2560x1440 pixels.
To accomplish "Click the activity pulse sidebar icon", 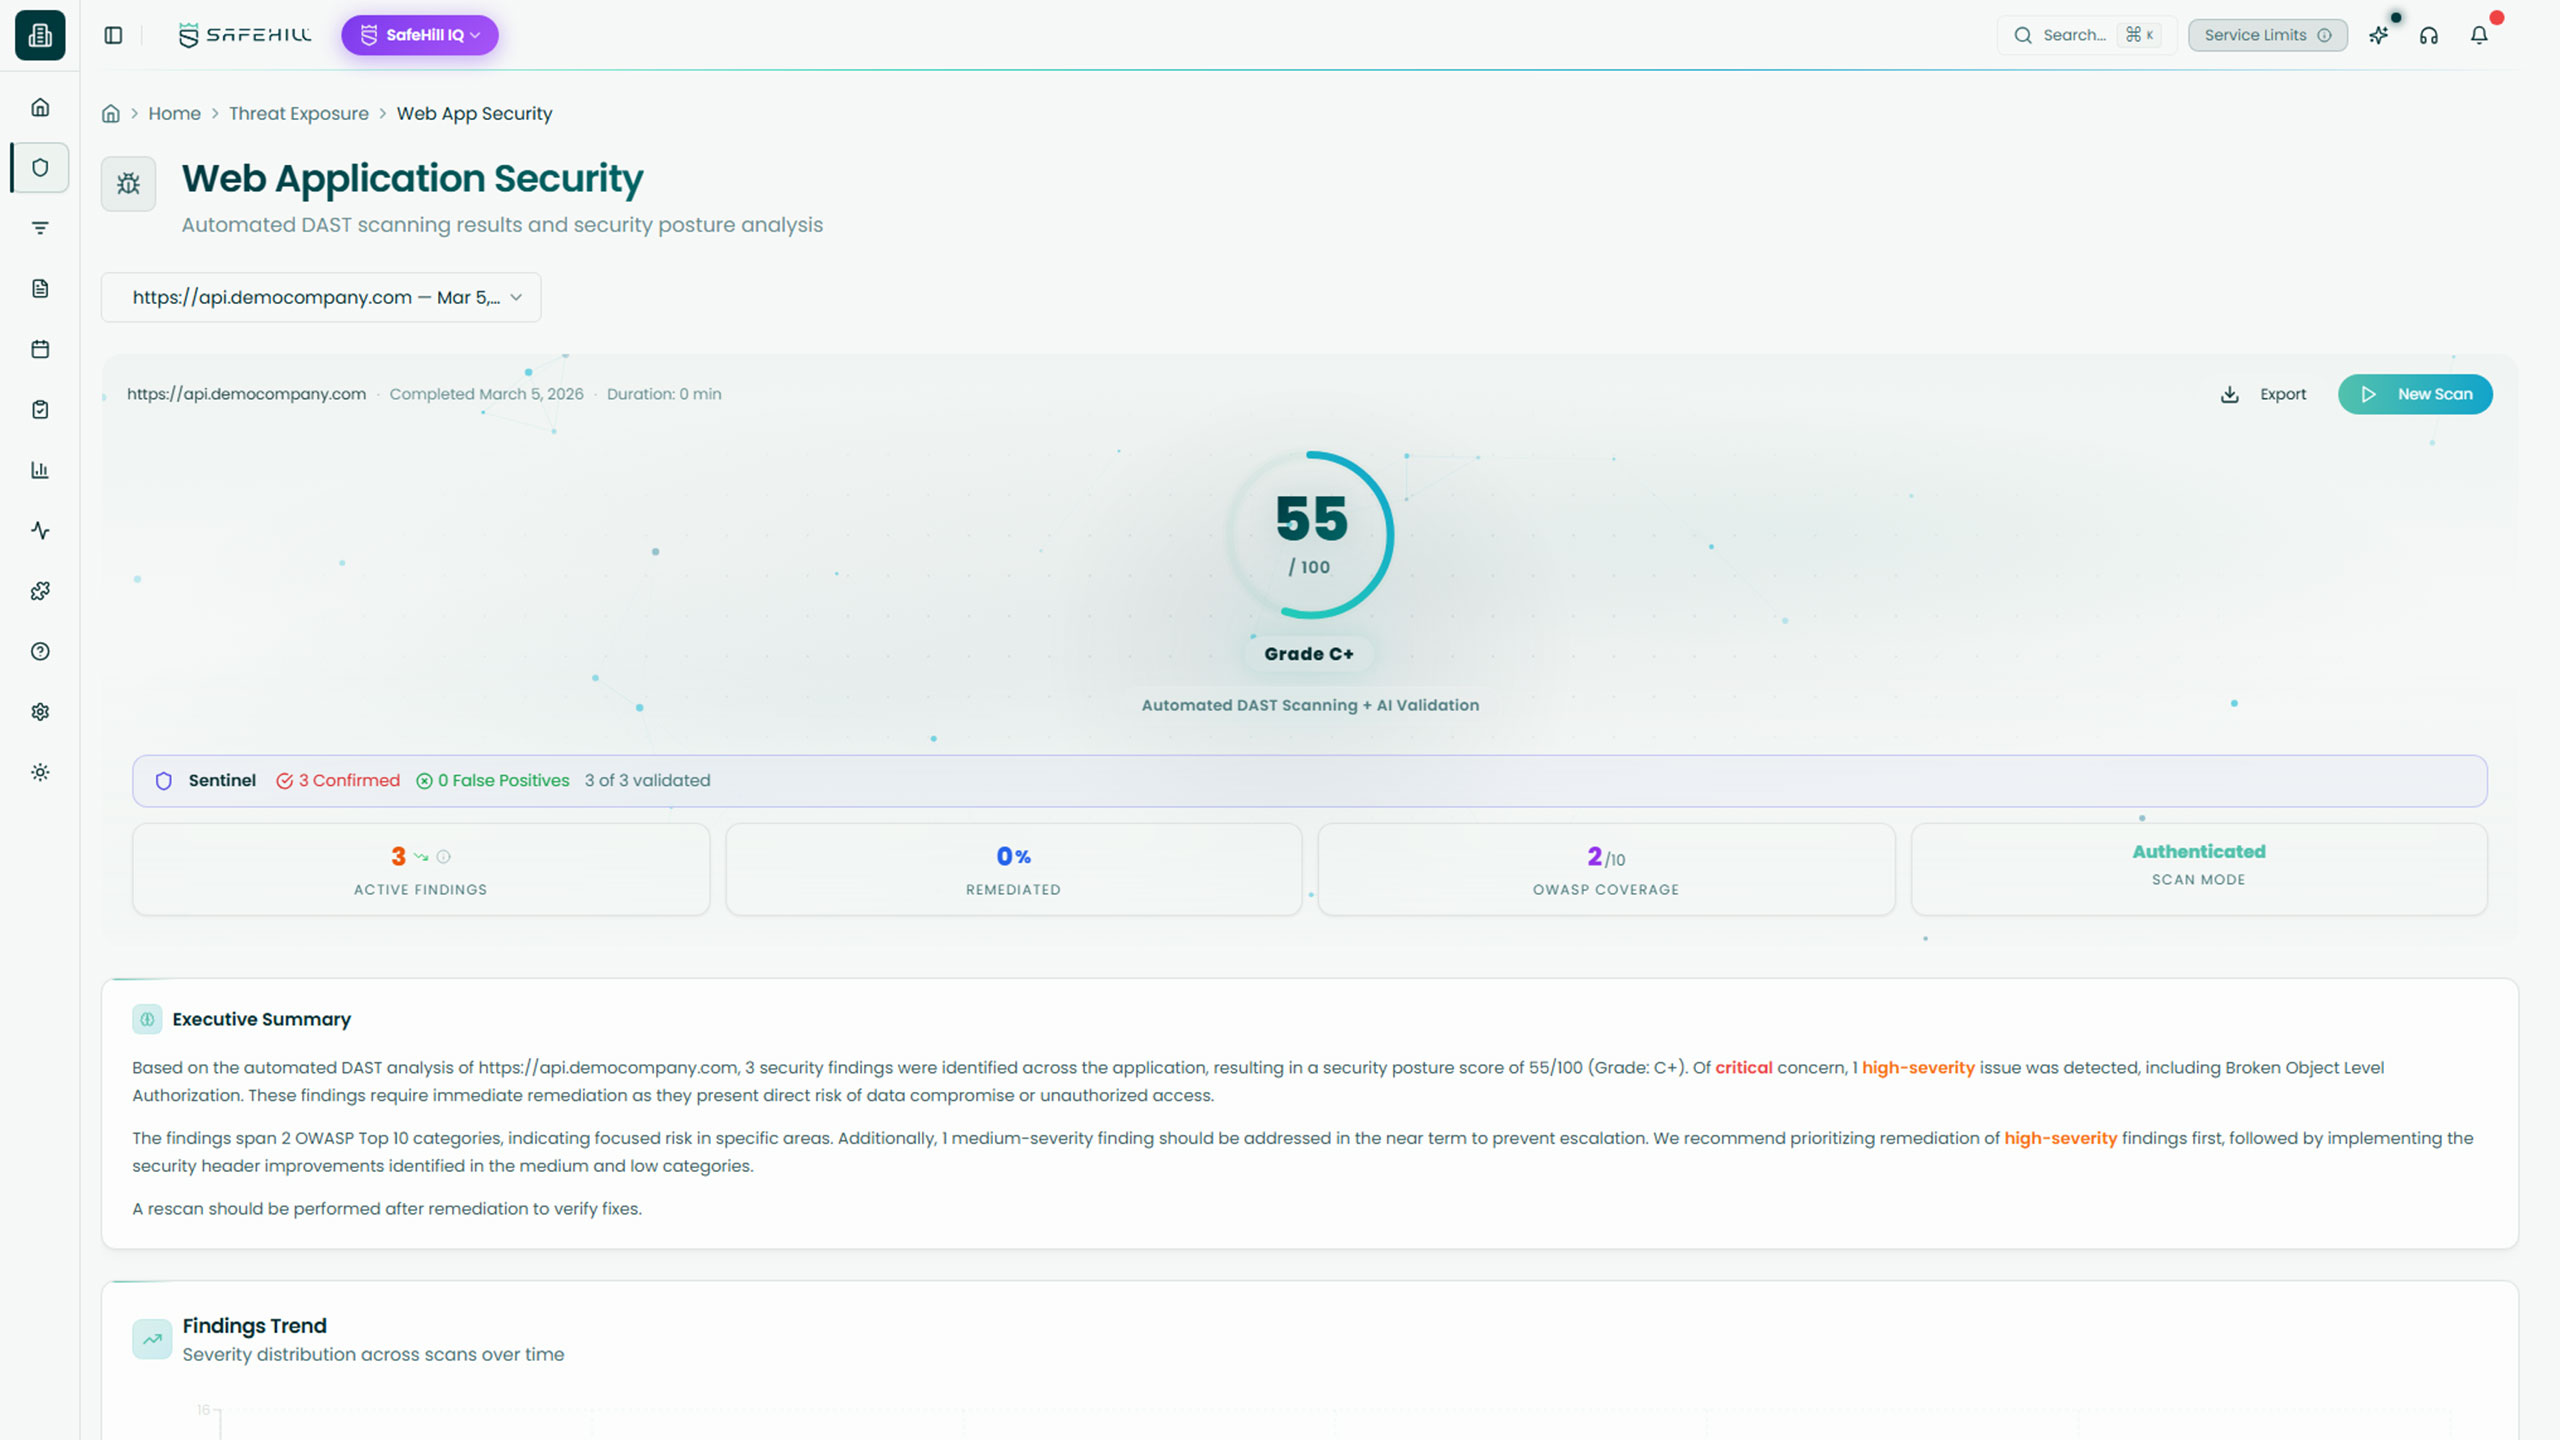I will (40, 530).
